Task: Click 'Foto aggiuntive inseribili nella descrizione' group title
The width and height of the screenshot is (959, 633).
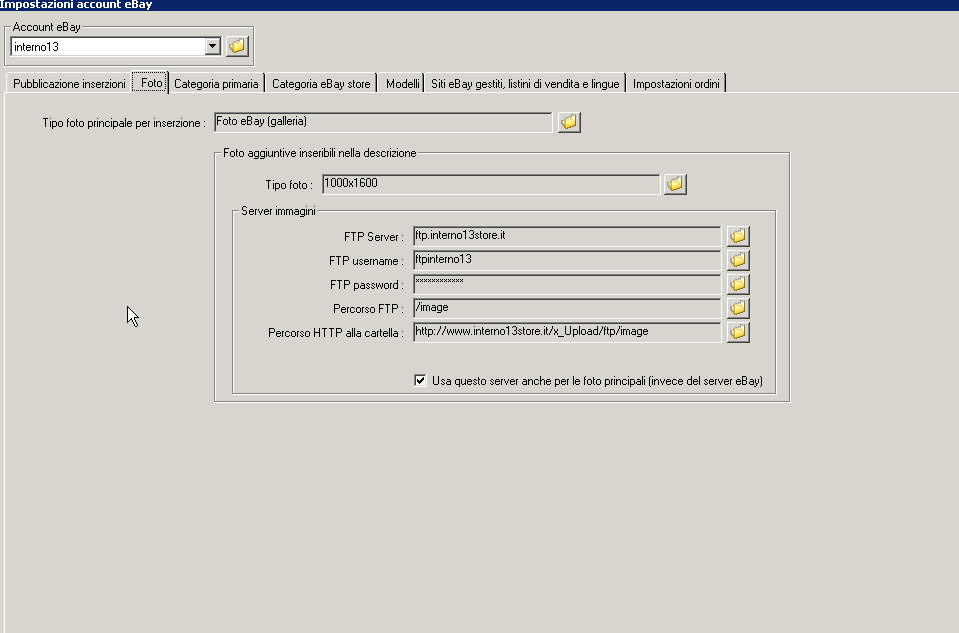Action: coord(319,153)
